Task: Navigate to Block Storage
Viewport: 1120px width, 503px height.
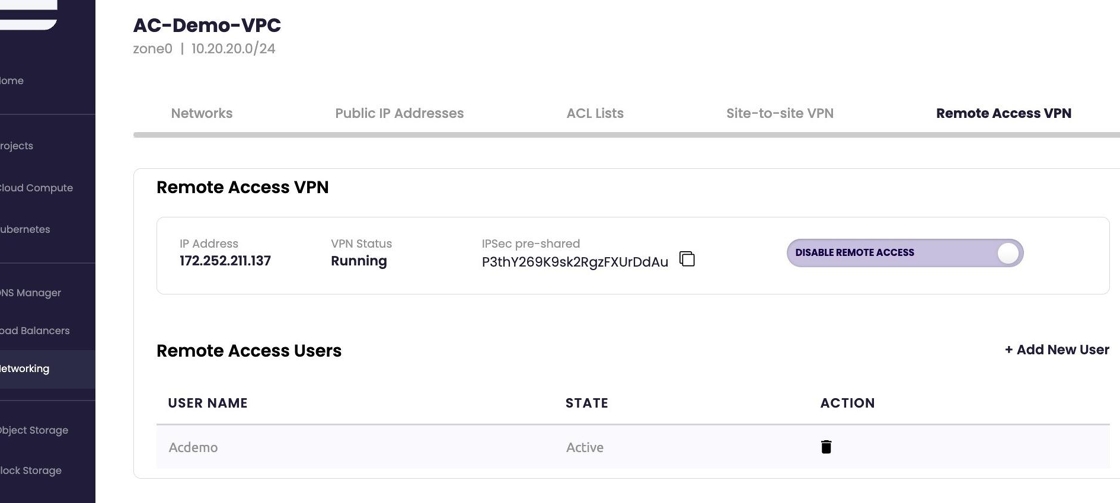Action: tap(31, 471)
